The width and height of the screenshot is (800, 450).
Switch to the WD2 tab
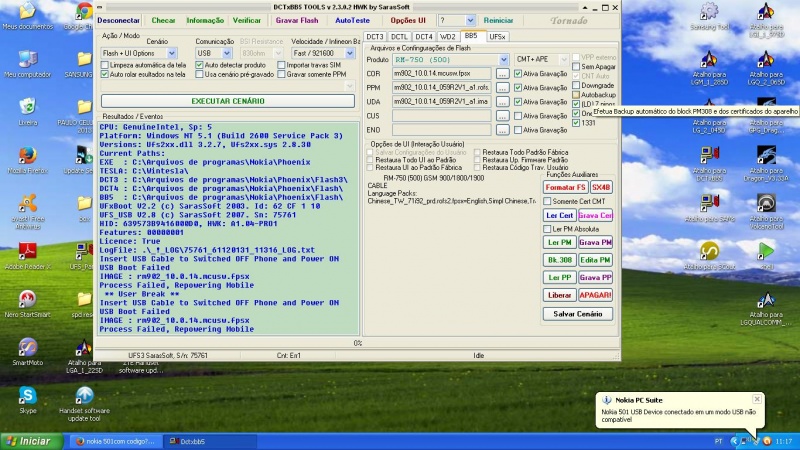point(447,37)
